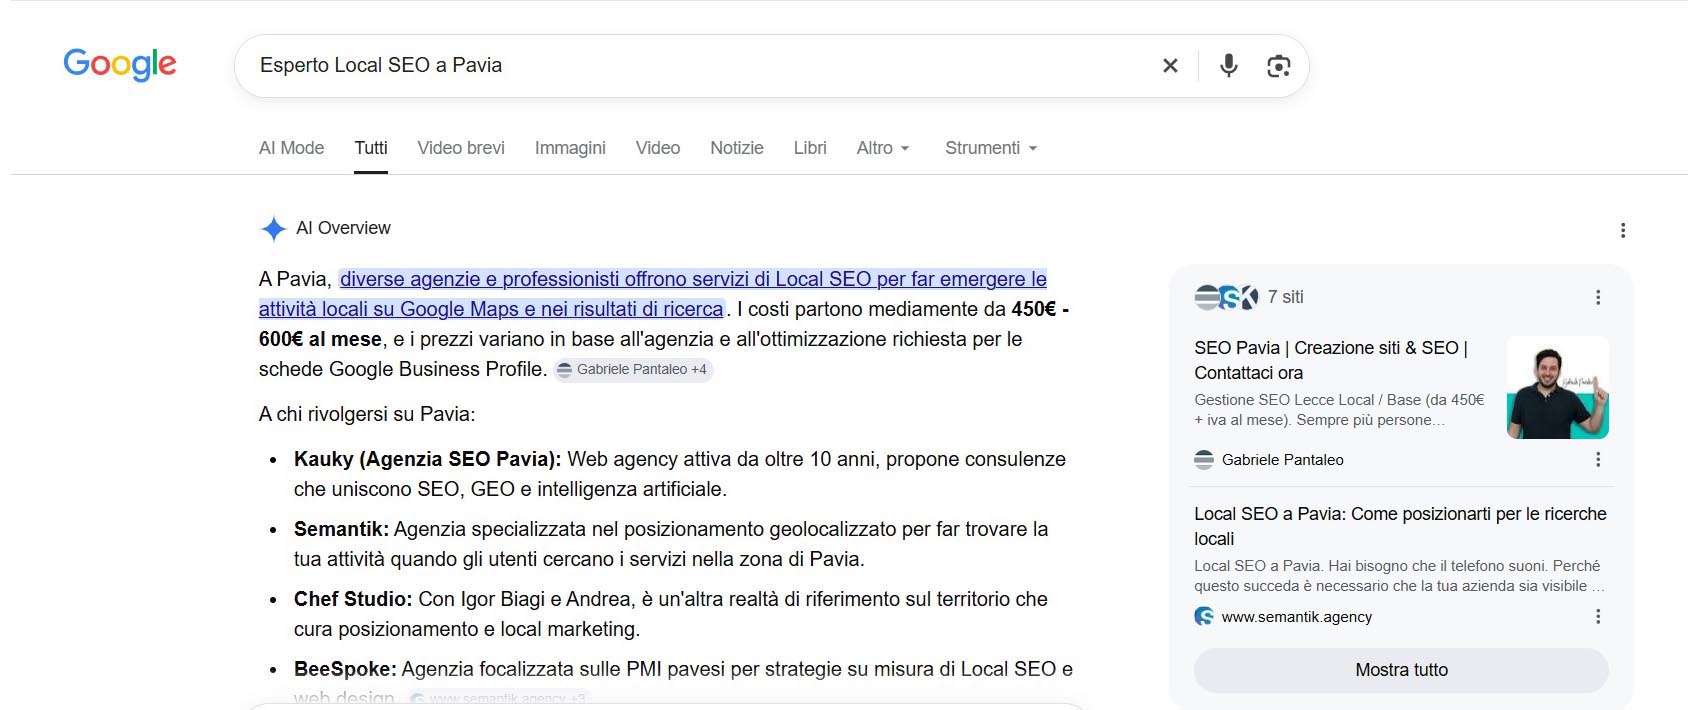This screenshot has width=1700, height=710.
Task: Click the text A chi rivolgersi su Pavia:
Action: point(367,414)
